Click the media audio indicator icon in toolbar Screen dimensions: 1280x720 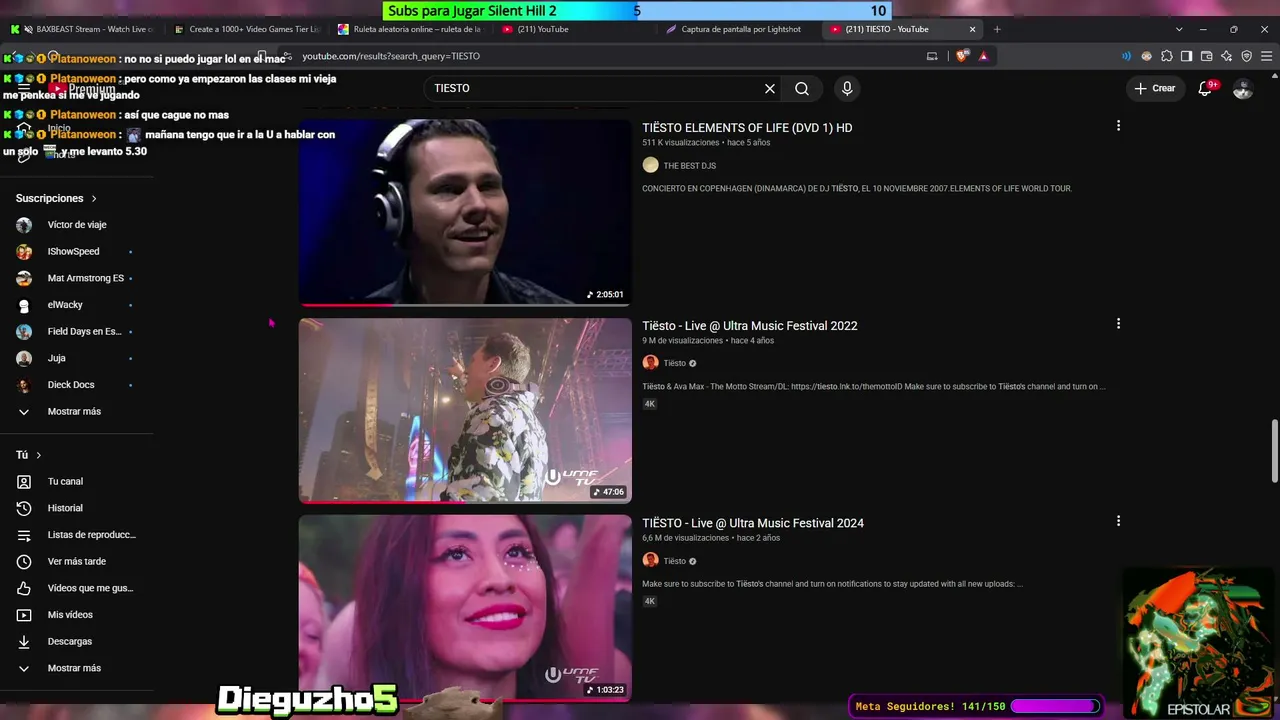1126,56
